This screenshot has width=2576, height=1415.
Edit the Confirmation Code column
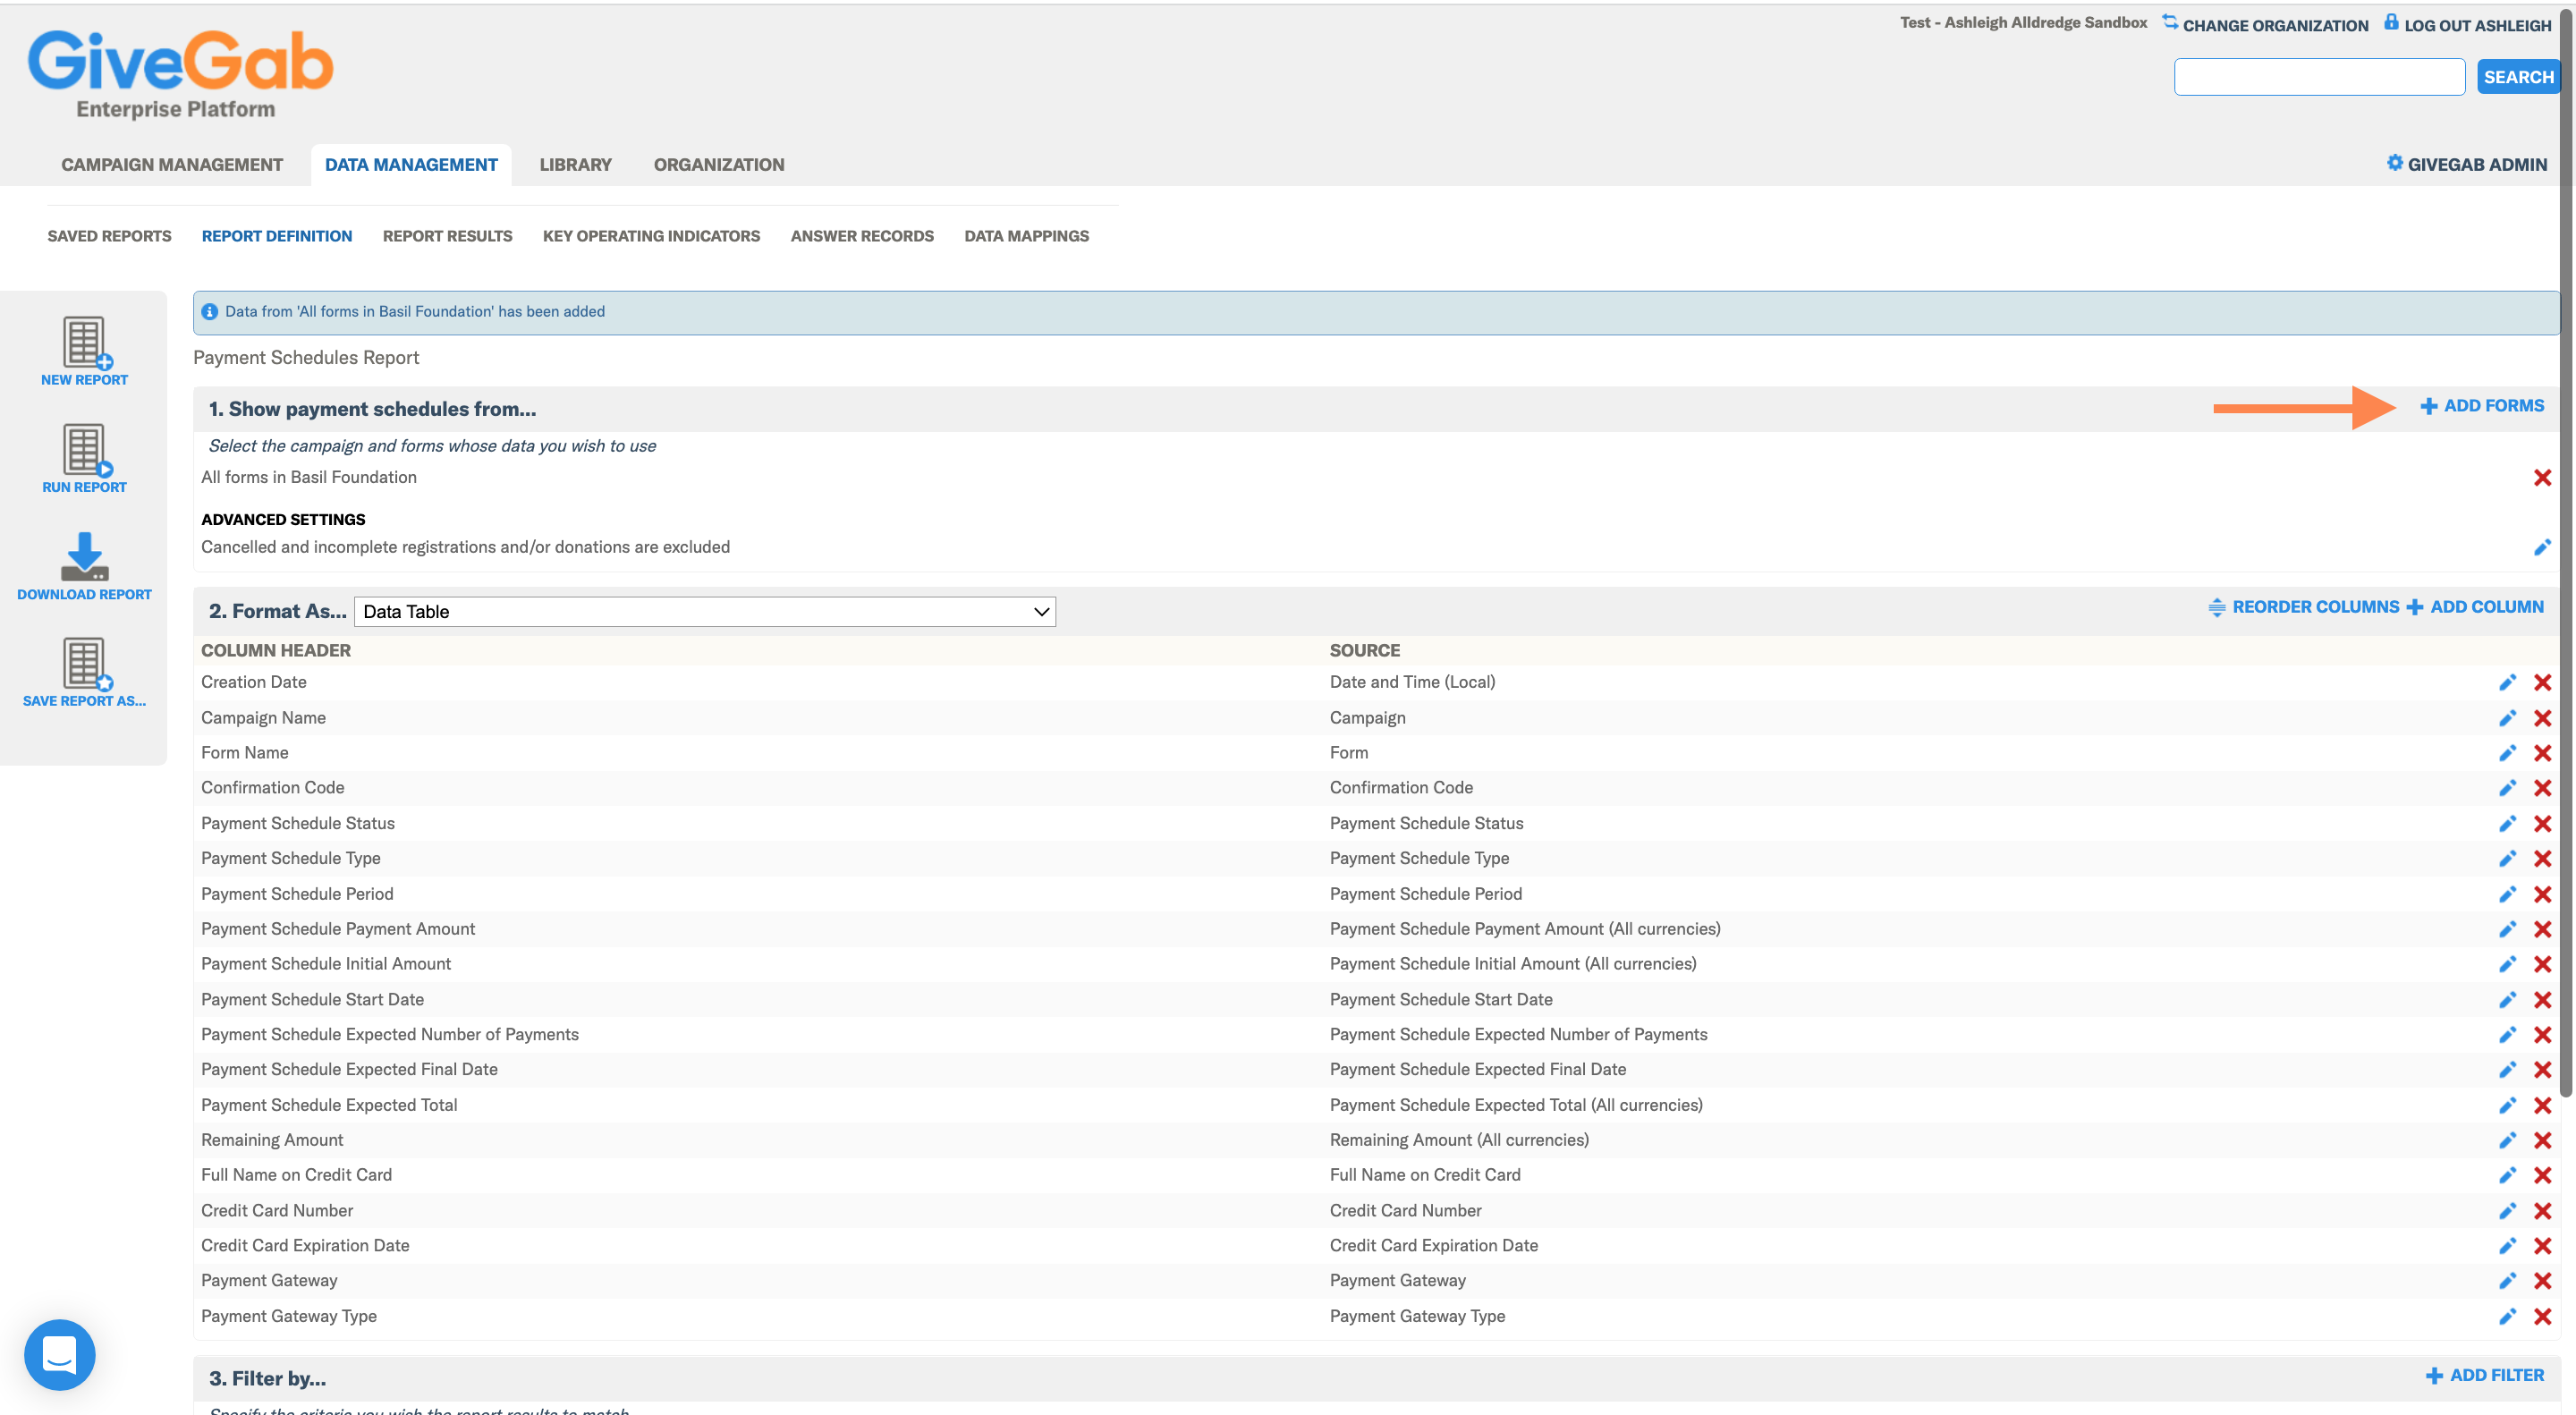[x=2507, y=788]
